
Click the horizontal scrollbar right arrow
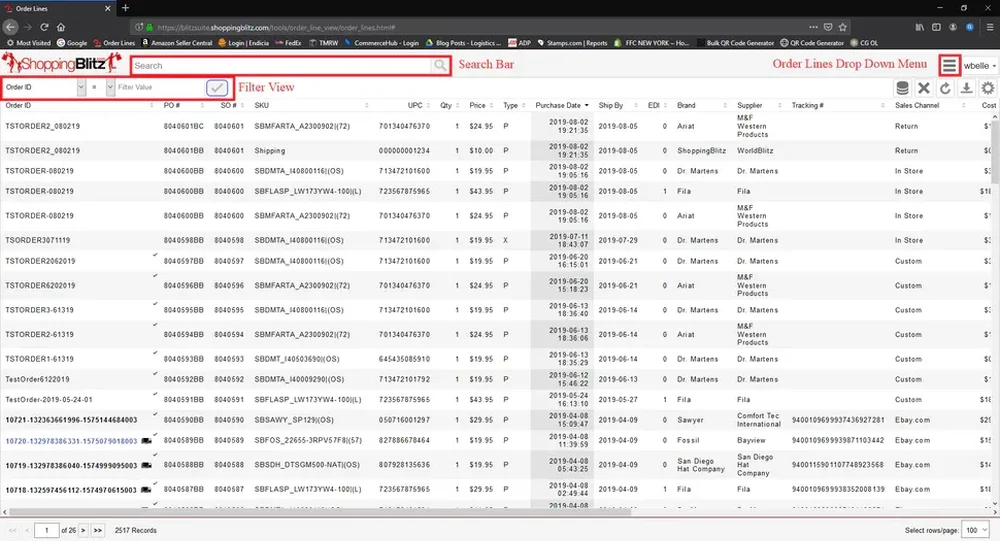[996, 512]
